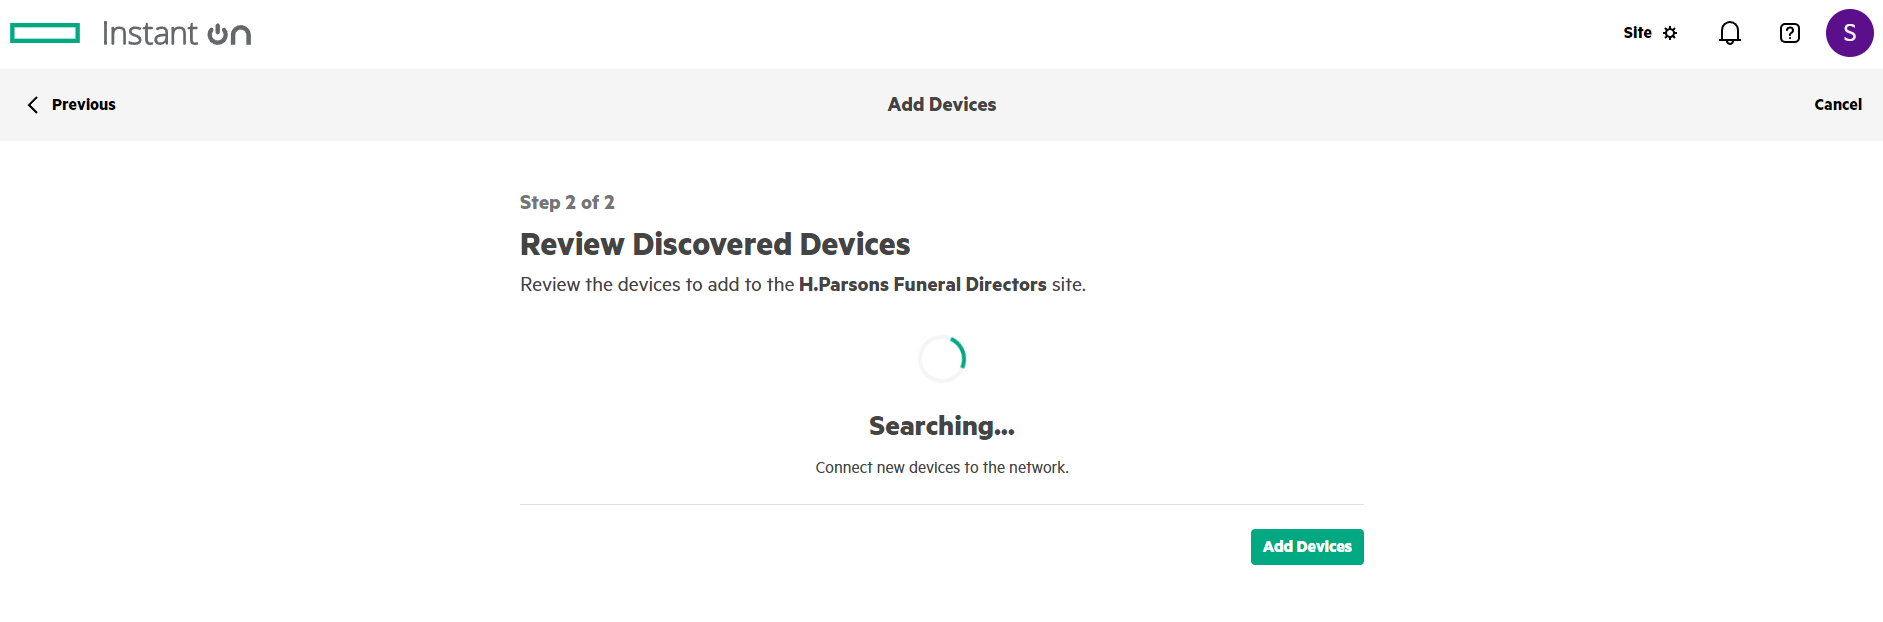Viewport: 1883px width, 622px height.
Task: Click the green HPE rectangle logo
Action: [45, 34]
